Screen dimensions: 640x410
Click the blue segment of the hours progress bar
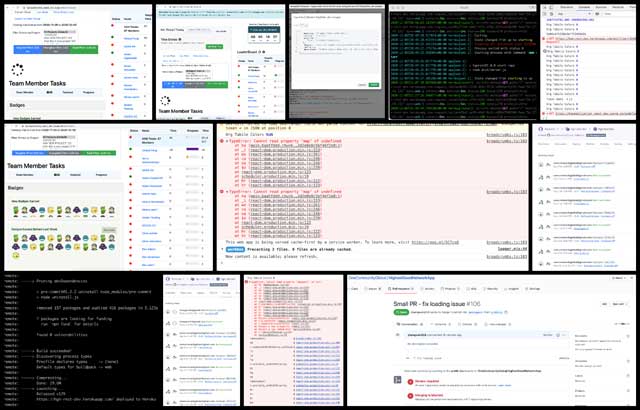pyautogui.click(x=28, y=49)
